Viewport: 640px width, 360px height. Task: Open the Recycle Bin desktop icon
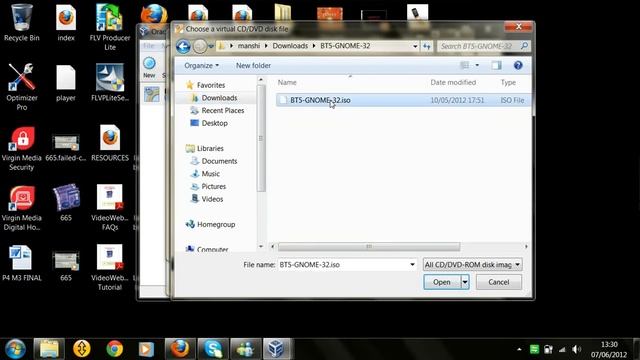(22, 23)
